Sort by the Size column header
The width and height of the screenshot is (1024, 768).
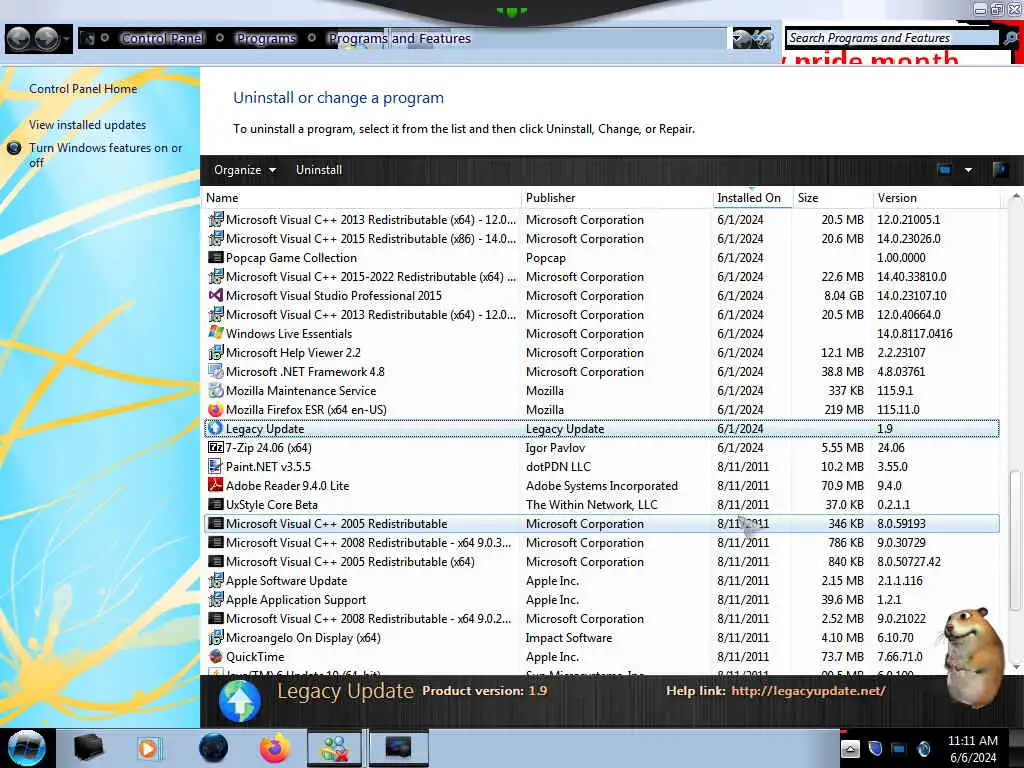(832, 198)
